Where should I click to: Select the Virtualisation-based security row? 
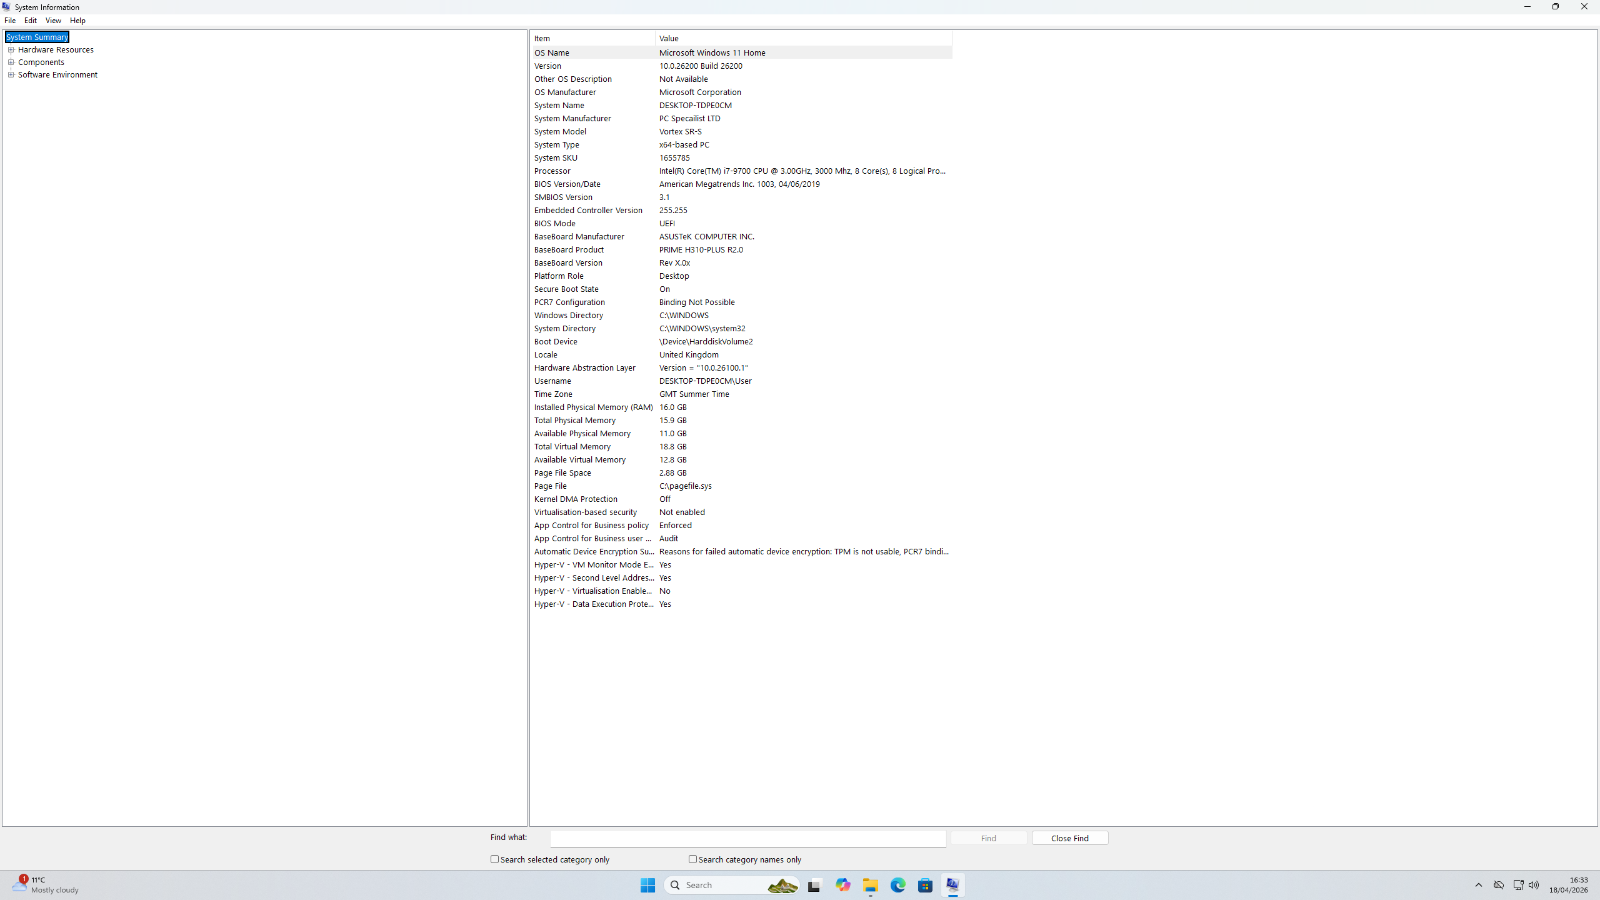pos(741,512)
